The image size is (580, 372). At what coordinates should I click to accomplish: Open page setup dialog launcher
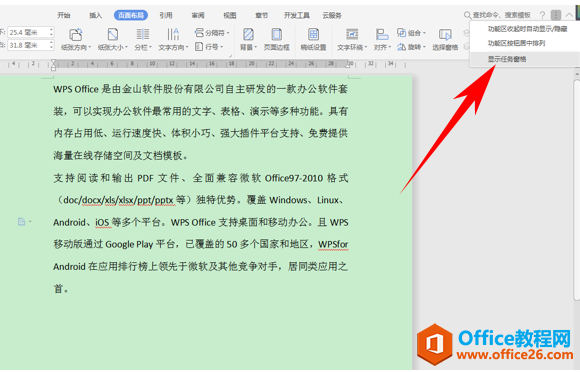pos(230,56)
